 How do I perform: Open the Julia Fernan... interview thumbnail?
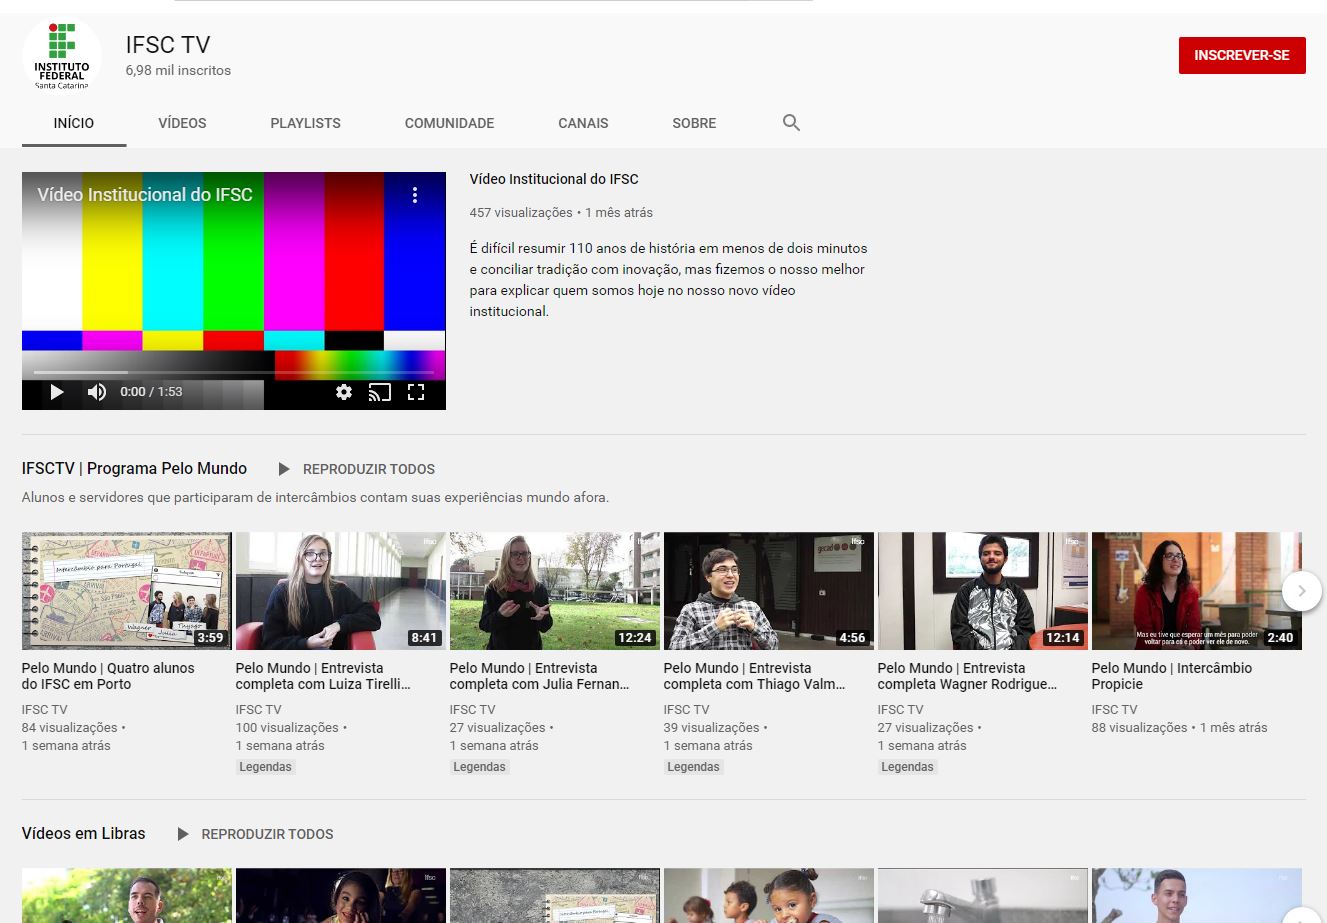click(555, 591)
